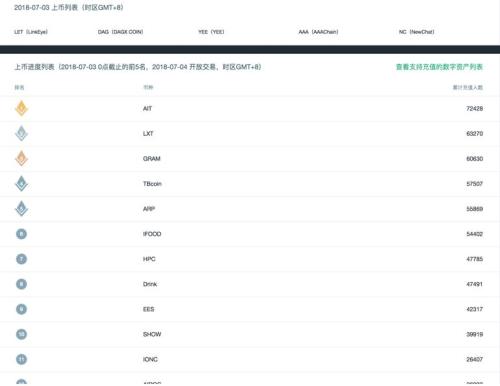This screenshot has width=500, height=386.
Task: Click the blue rank badge beside ARP
Action: coord(21,209)
